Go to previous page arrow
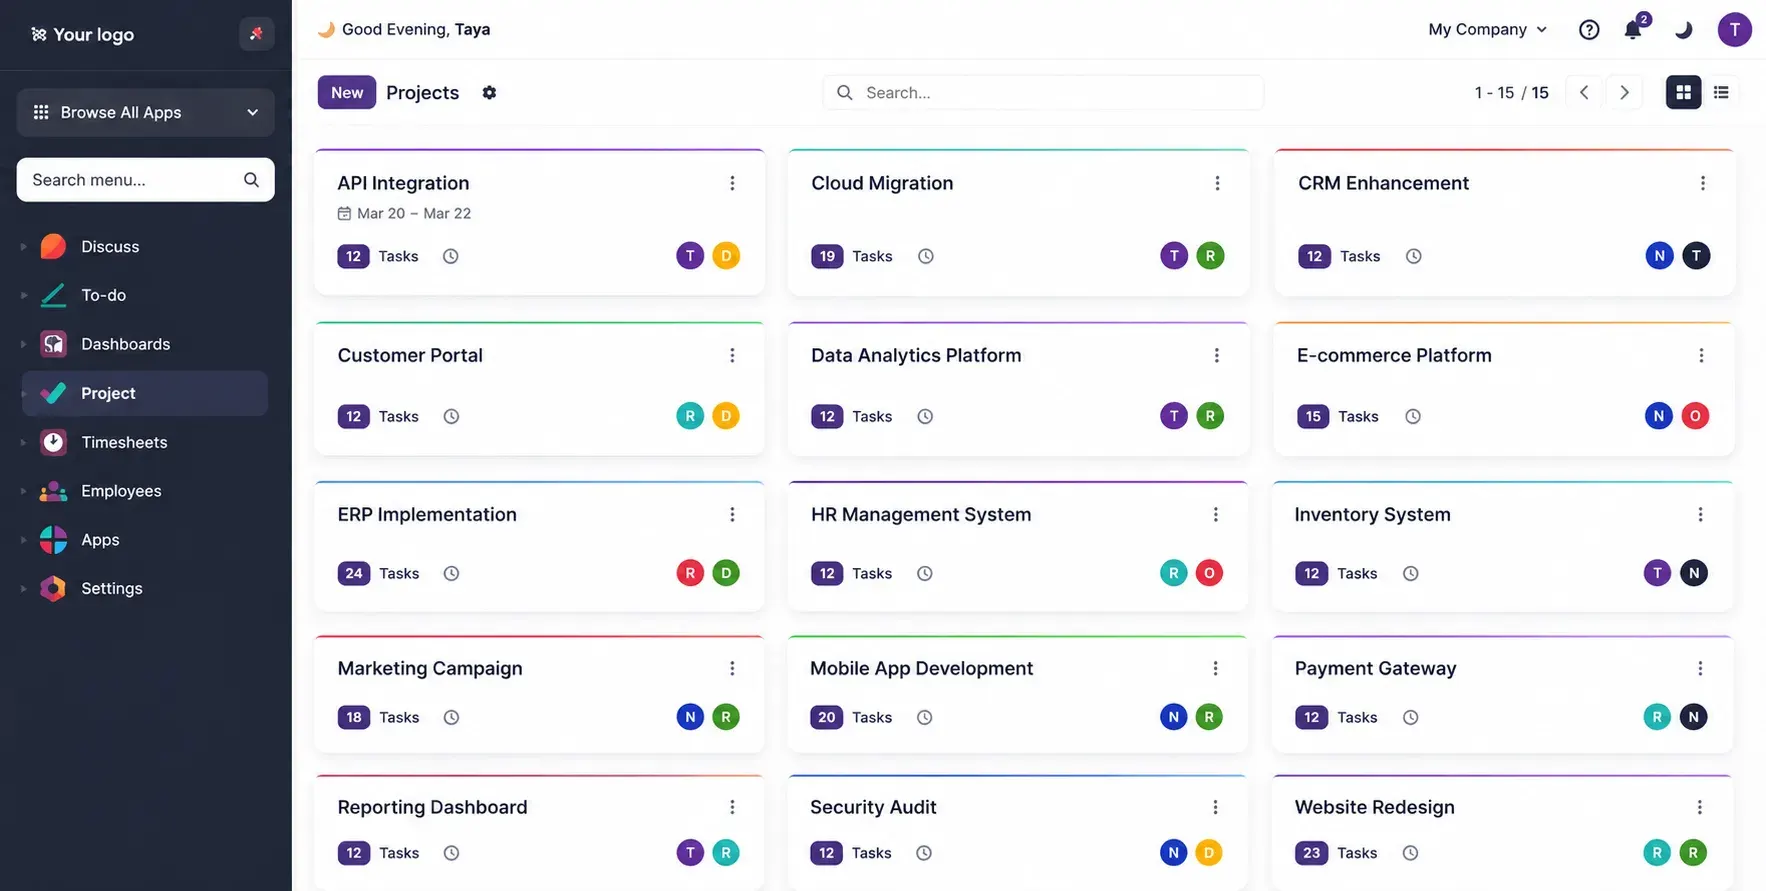 [x=1584, y=92]
